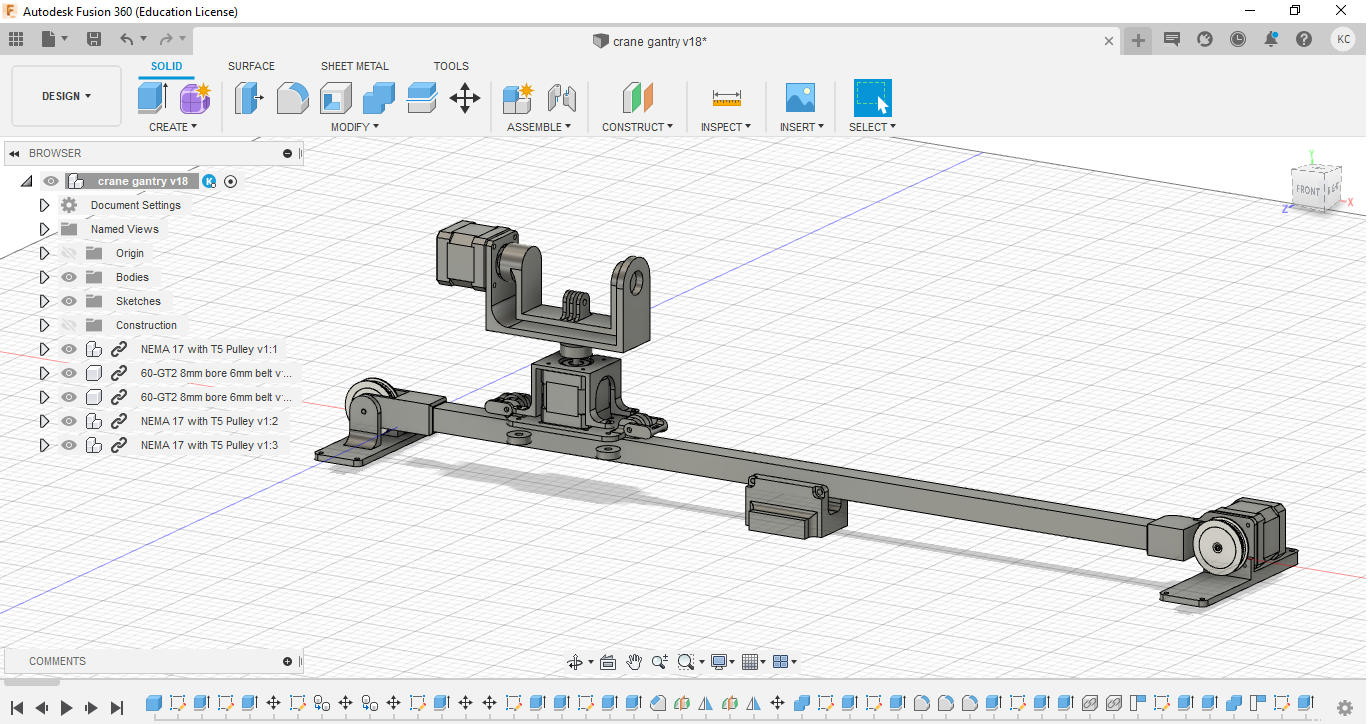Select the Extrude tool
1368x724 pixels.
[x=152, y=98]
